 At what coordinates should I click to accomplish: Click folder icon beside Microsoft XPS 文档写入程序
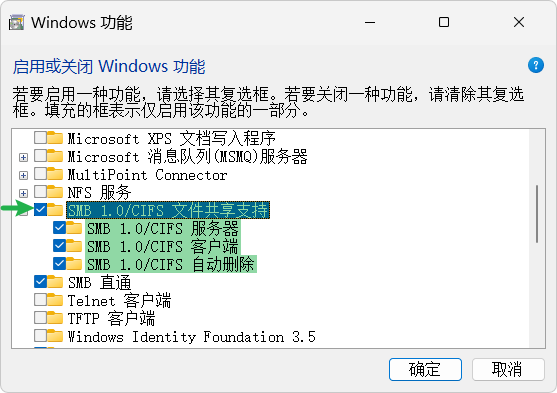click(x=55, y=138)
